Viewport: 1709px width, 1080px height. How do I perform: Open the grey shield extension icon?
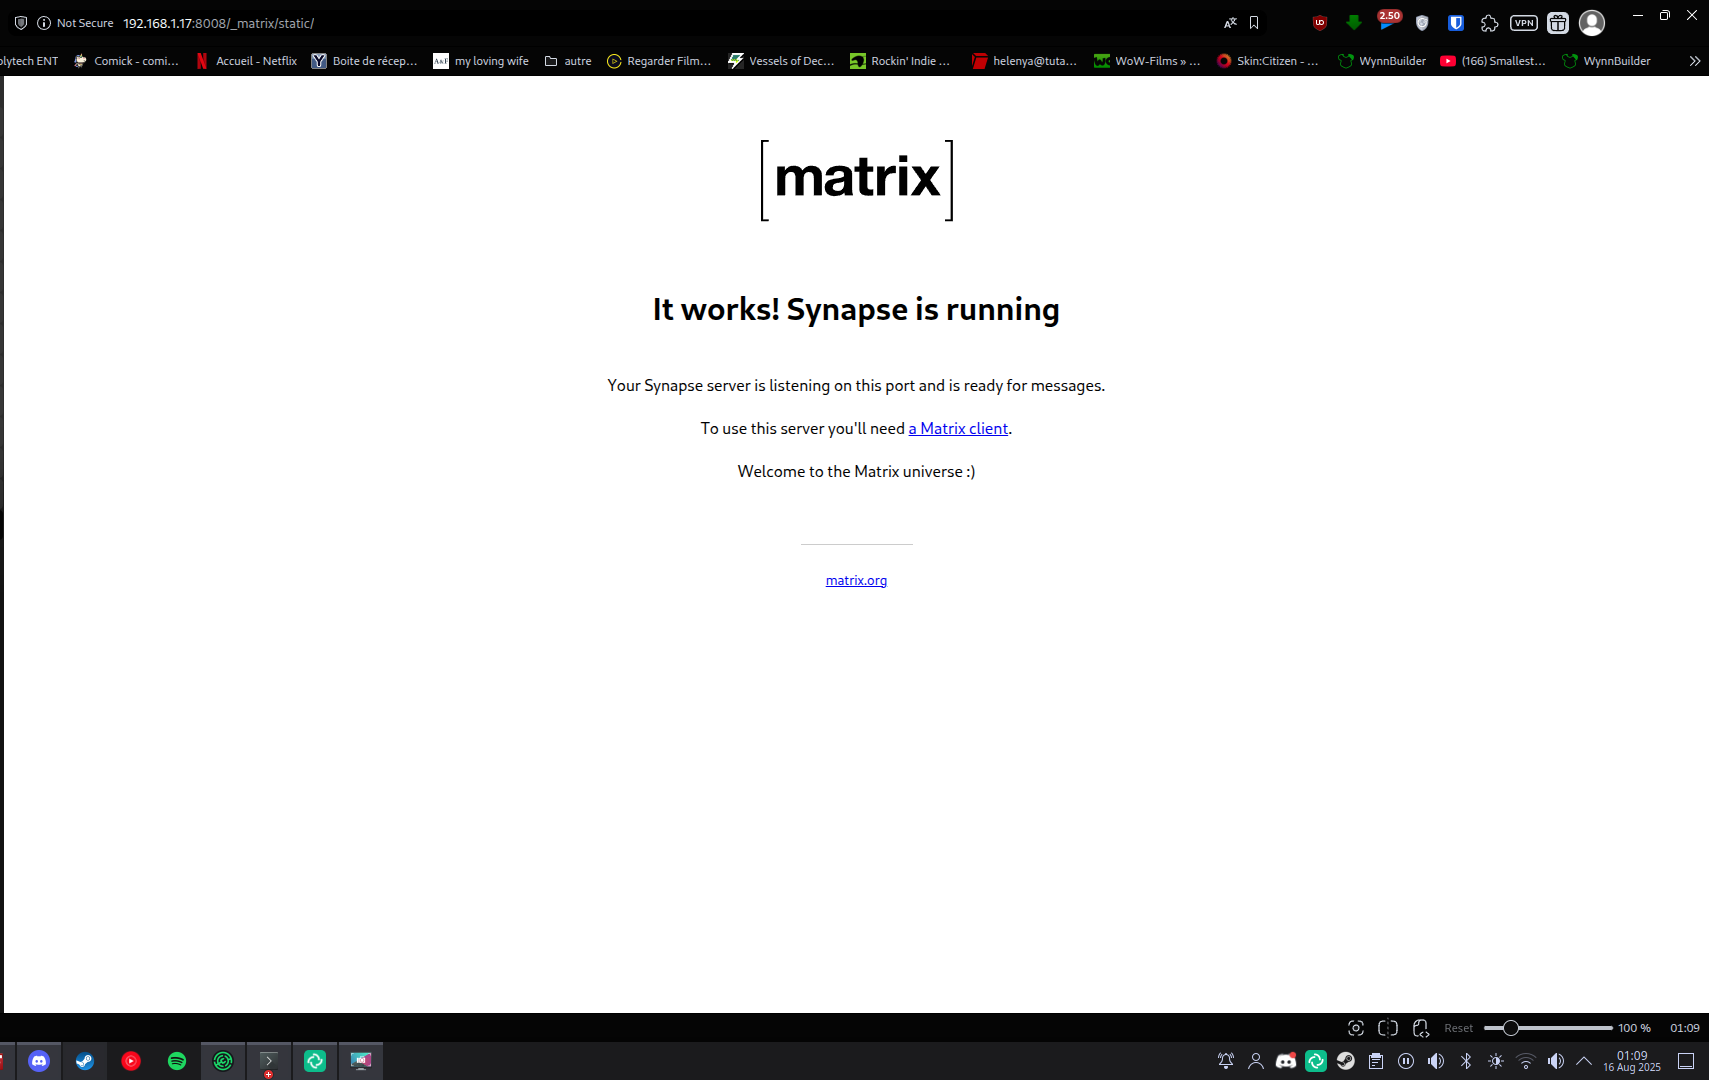(x=1422, y=23)
